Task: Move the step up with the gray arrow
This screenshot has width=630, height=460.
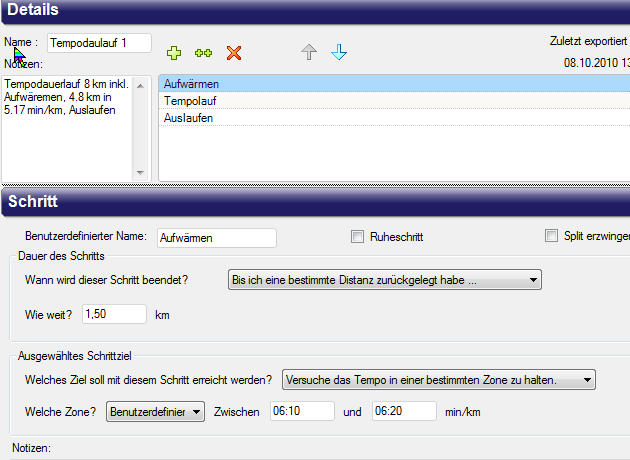Action: [x=309, y=53]
